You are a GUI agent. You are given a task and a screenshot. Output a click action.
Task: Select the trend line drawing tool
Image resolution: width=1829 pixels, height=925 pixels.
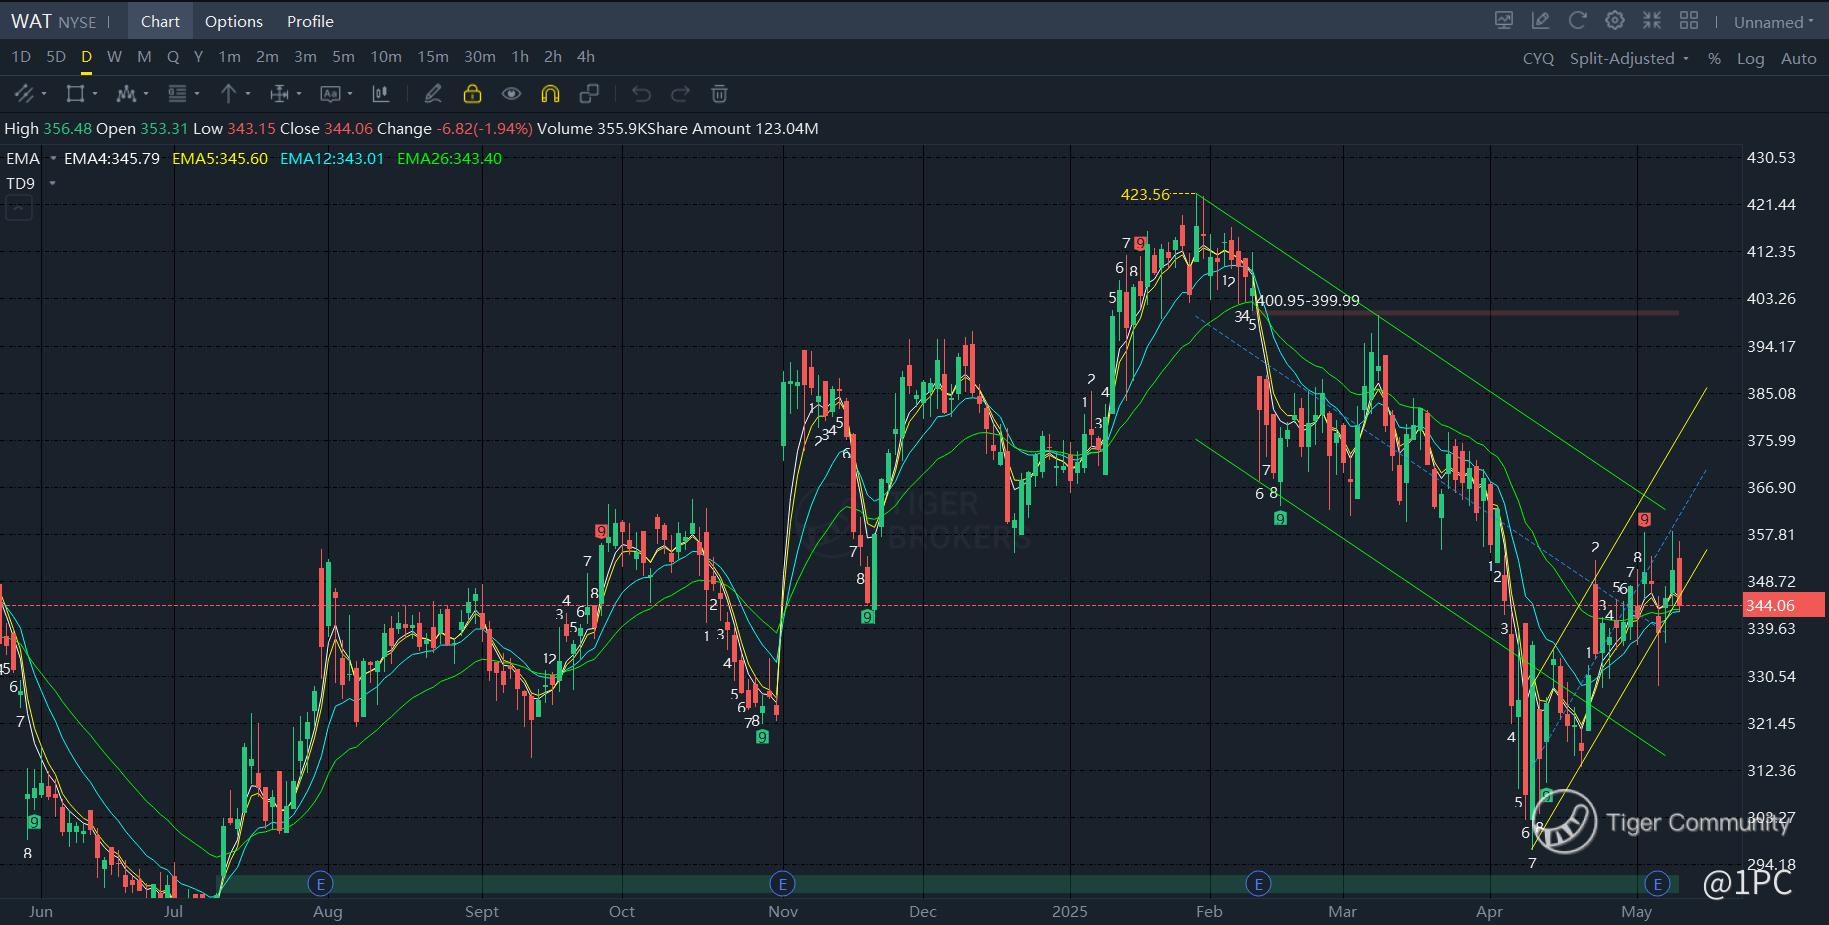pyautogui.click(x=24, y=94)
